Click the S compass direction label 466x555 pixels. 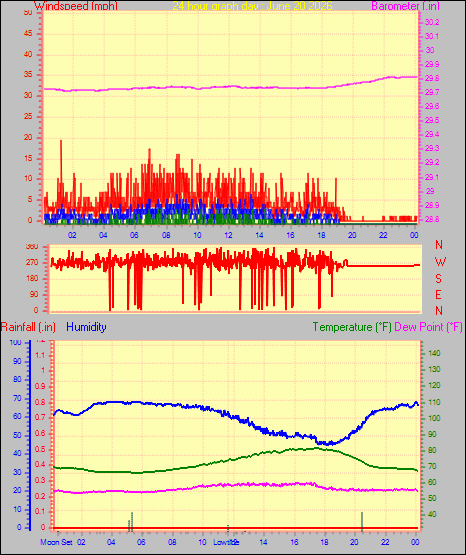click(x=438, y=279)
